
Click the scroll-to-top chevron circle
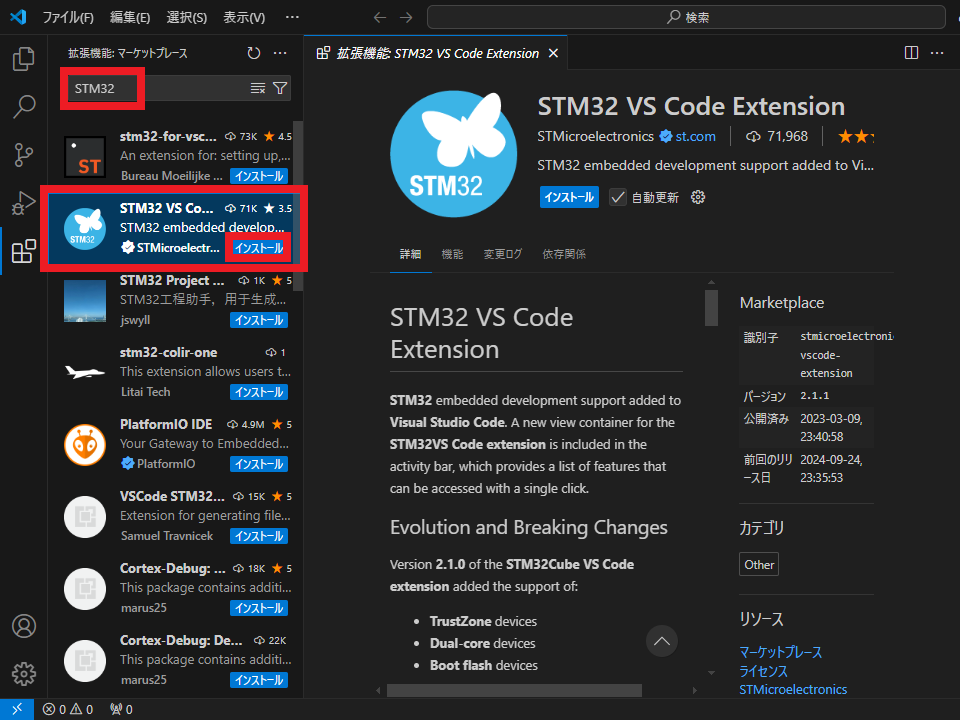[662, 641]
